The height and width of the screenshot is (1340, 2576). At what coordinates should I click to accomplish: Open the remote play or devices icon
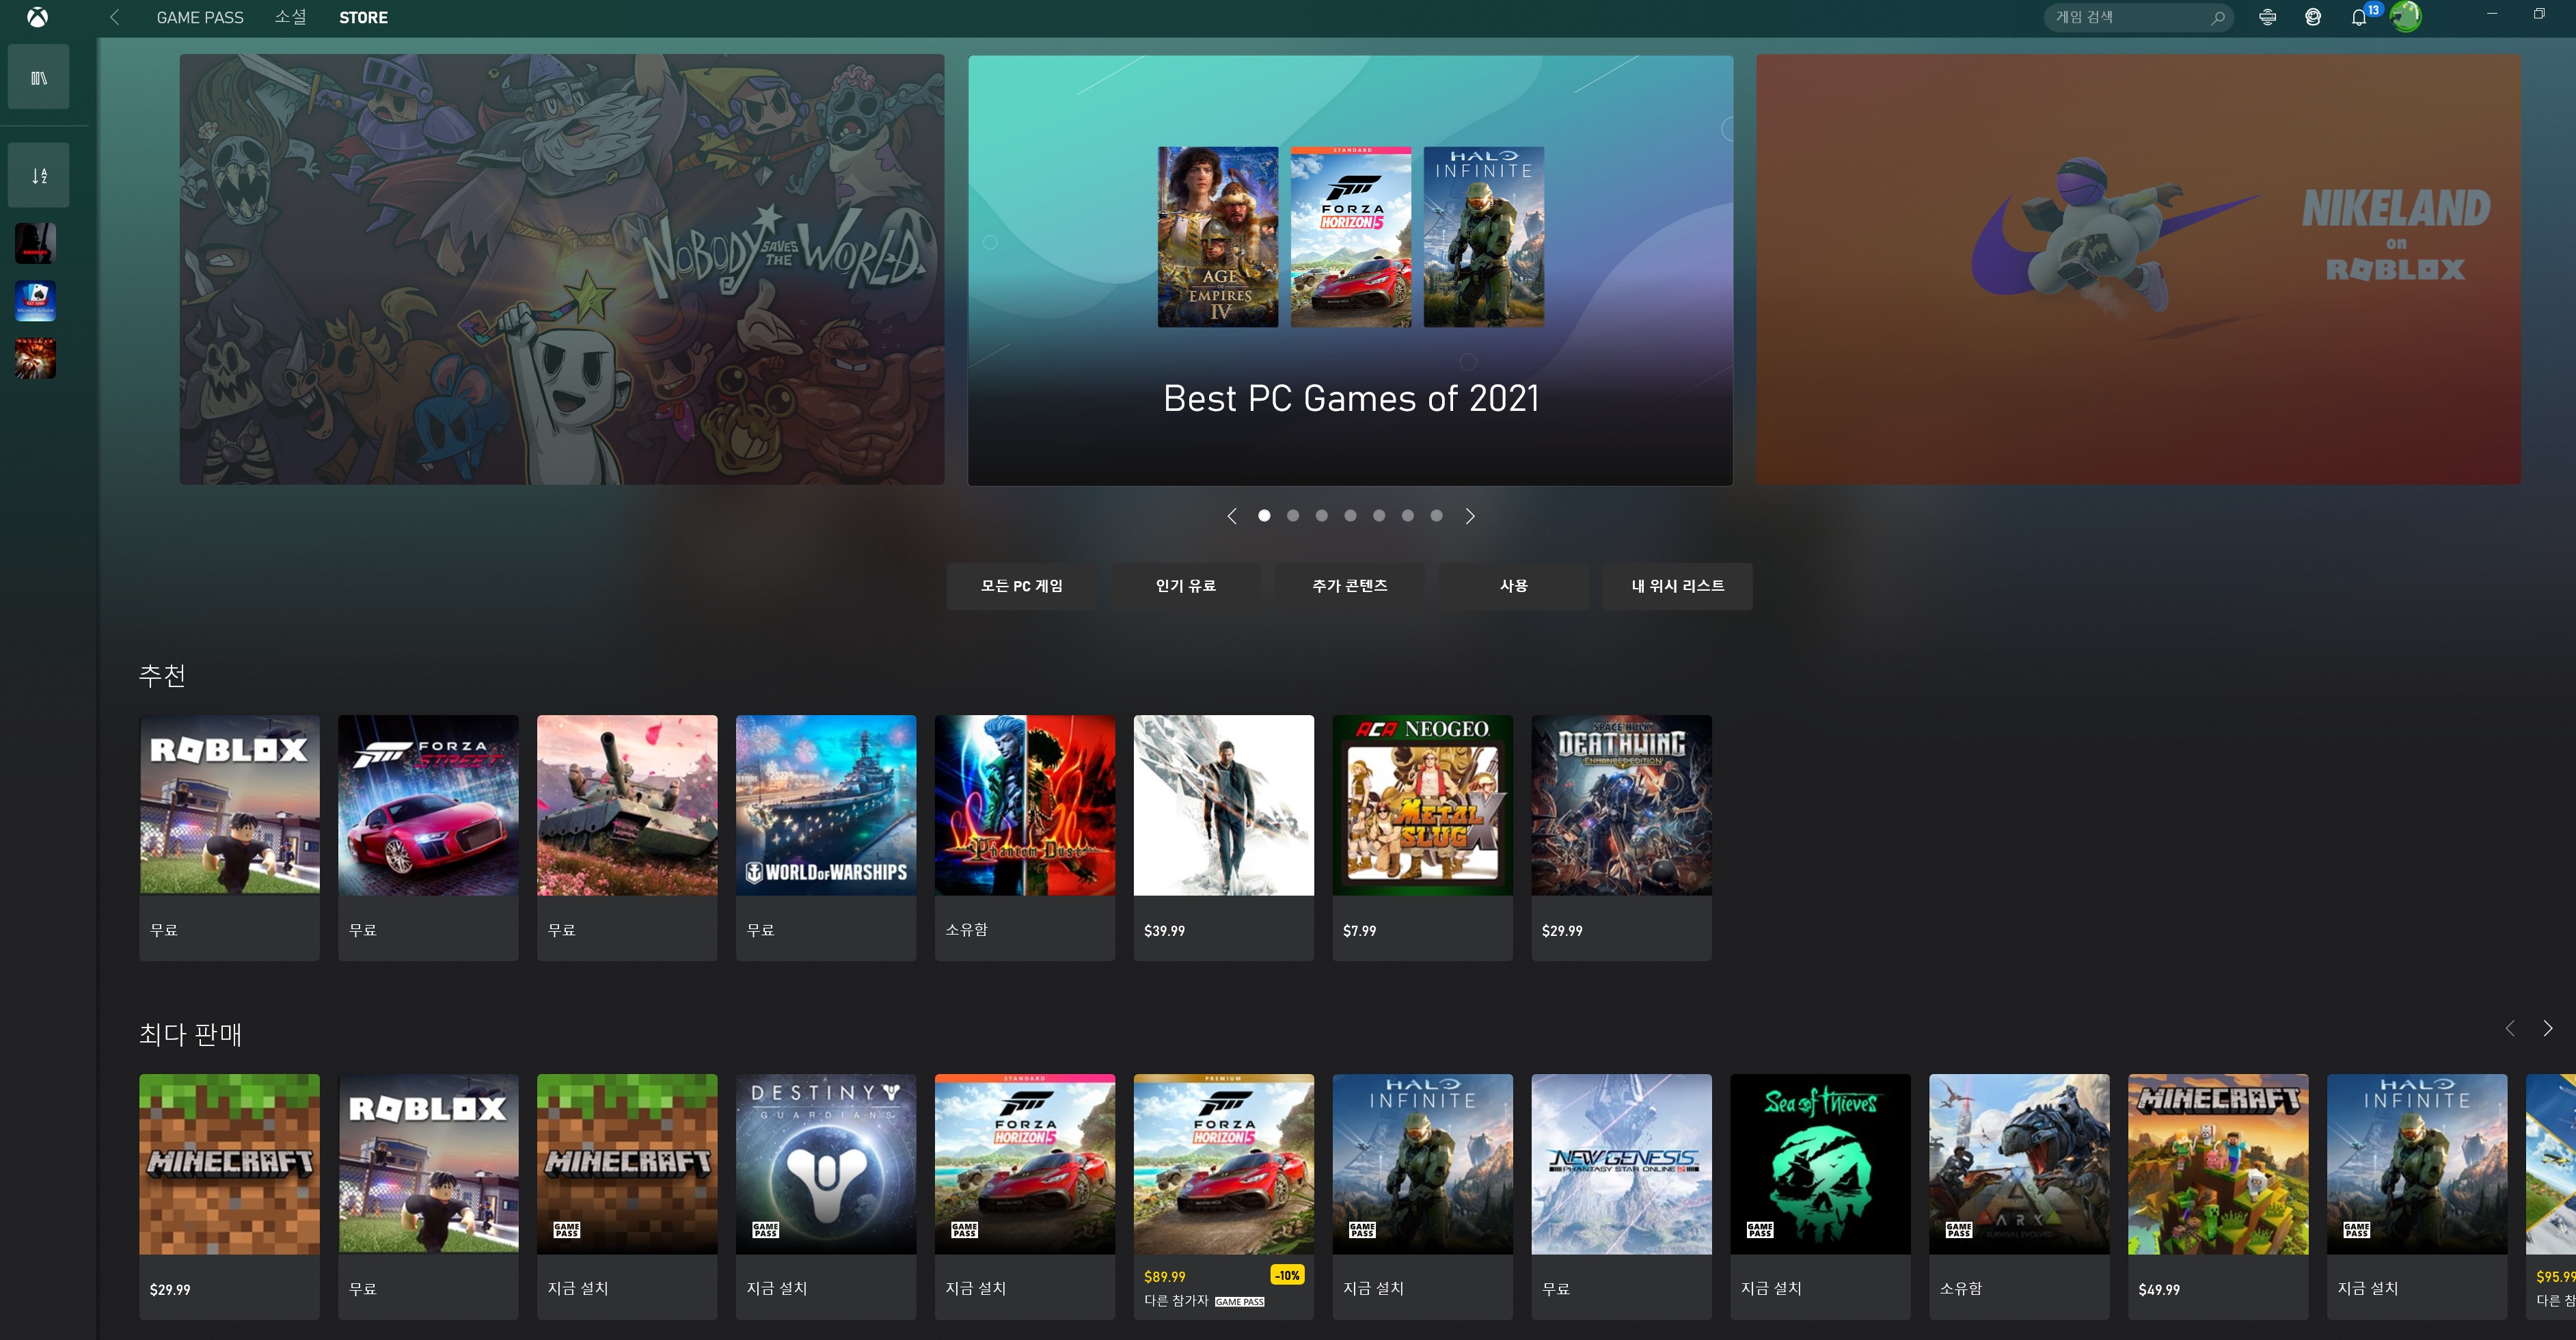coord(2268,17)
